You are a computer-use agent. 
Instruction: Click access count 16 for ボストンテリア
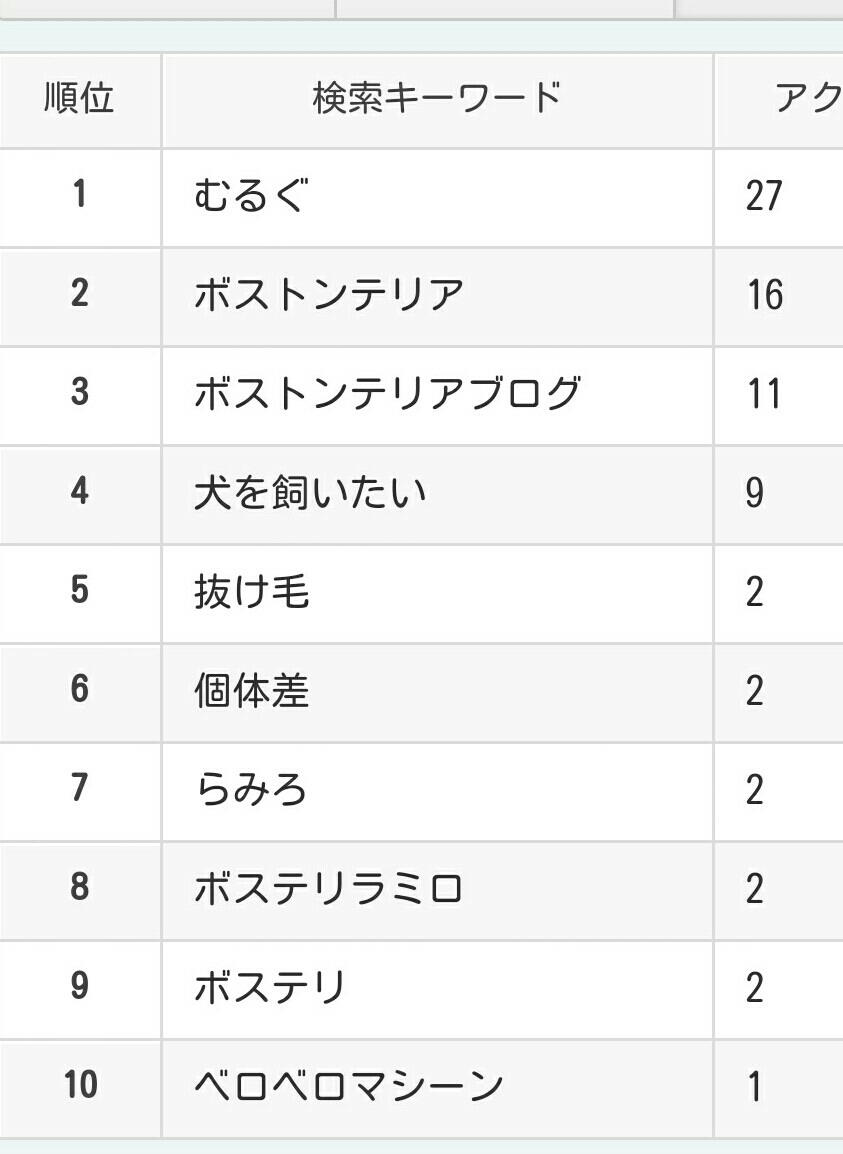click(765, 294)
